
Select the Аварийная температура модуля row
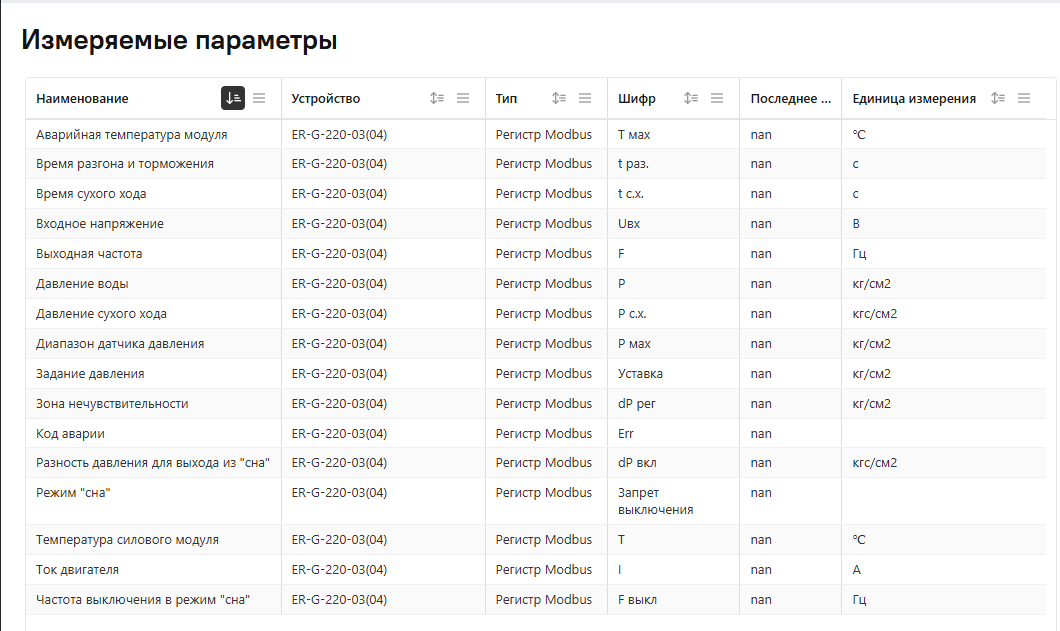pos(131,134)
